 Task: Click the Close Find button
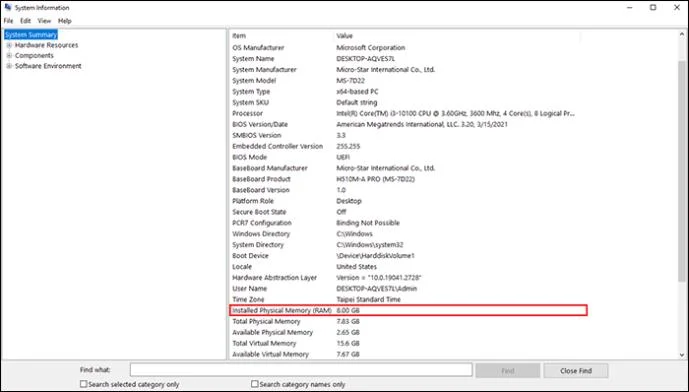point(576,370)
